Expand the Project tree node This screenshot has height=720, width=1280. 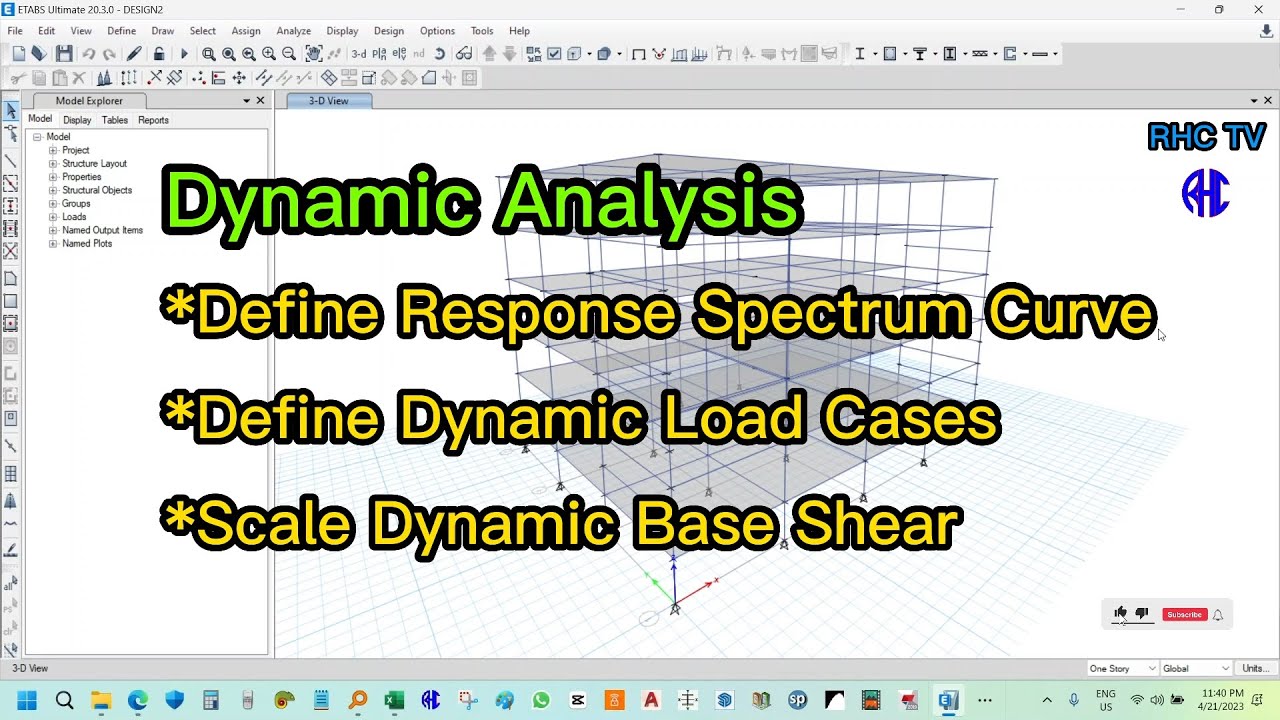pos(53,150)
